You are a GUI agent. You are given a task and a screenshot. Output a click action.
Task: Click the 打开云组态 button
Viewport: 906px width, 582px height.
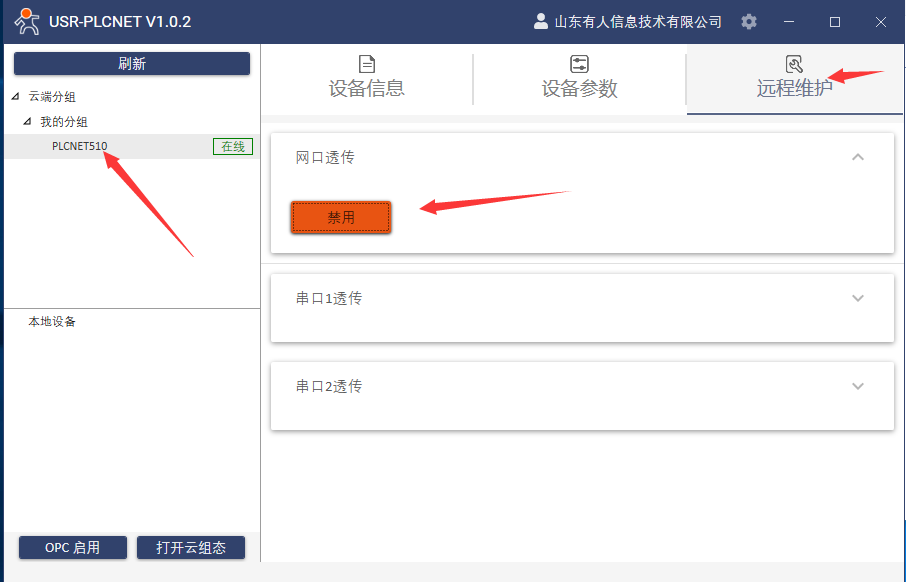tap(191, 547)
